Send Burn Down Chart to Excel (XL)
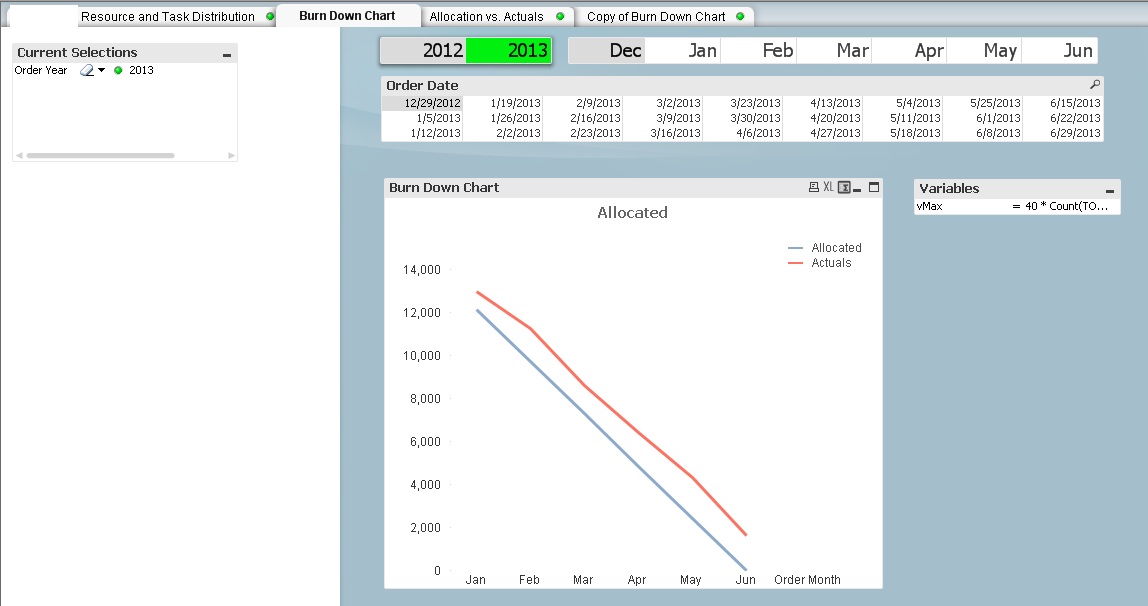 (828, 187)
